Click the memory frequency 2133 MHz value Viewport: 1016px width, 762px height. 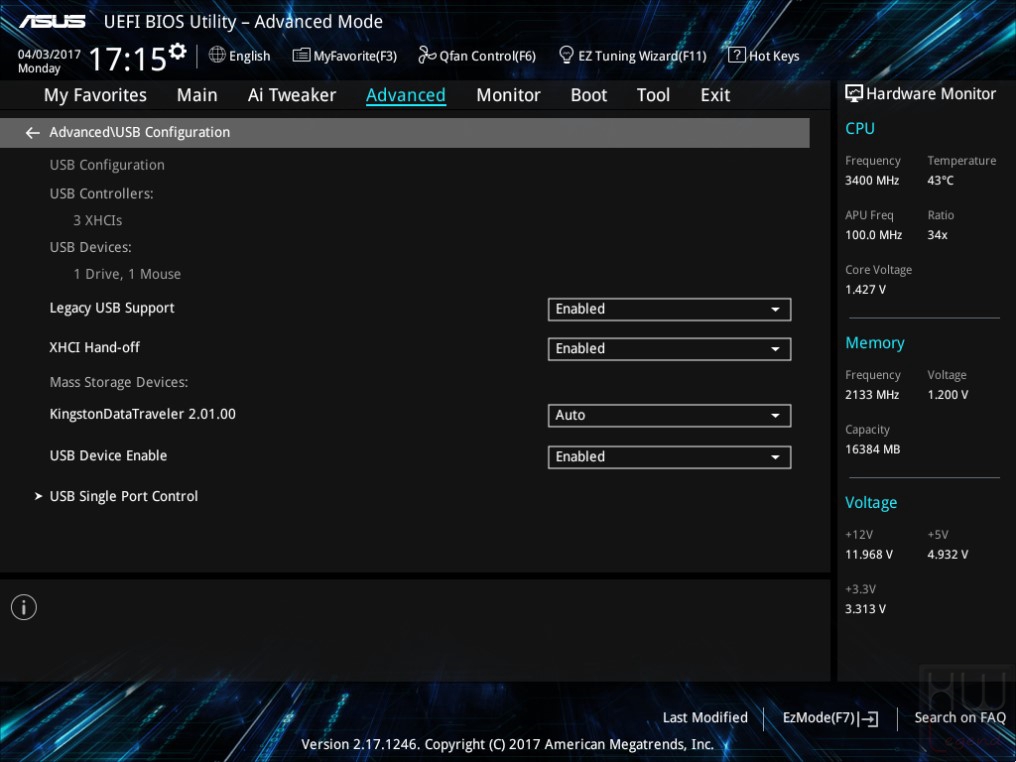(872, 395)
